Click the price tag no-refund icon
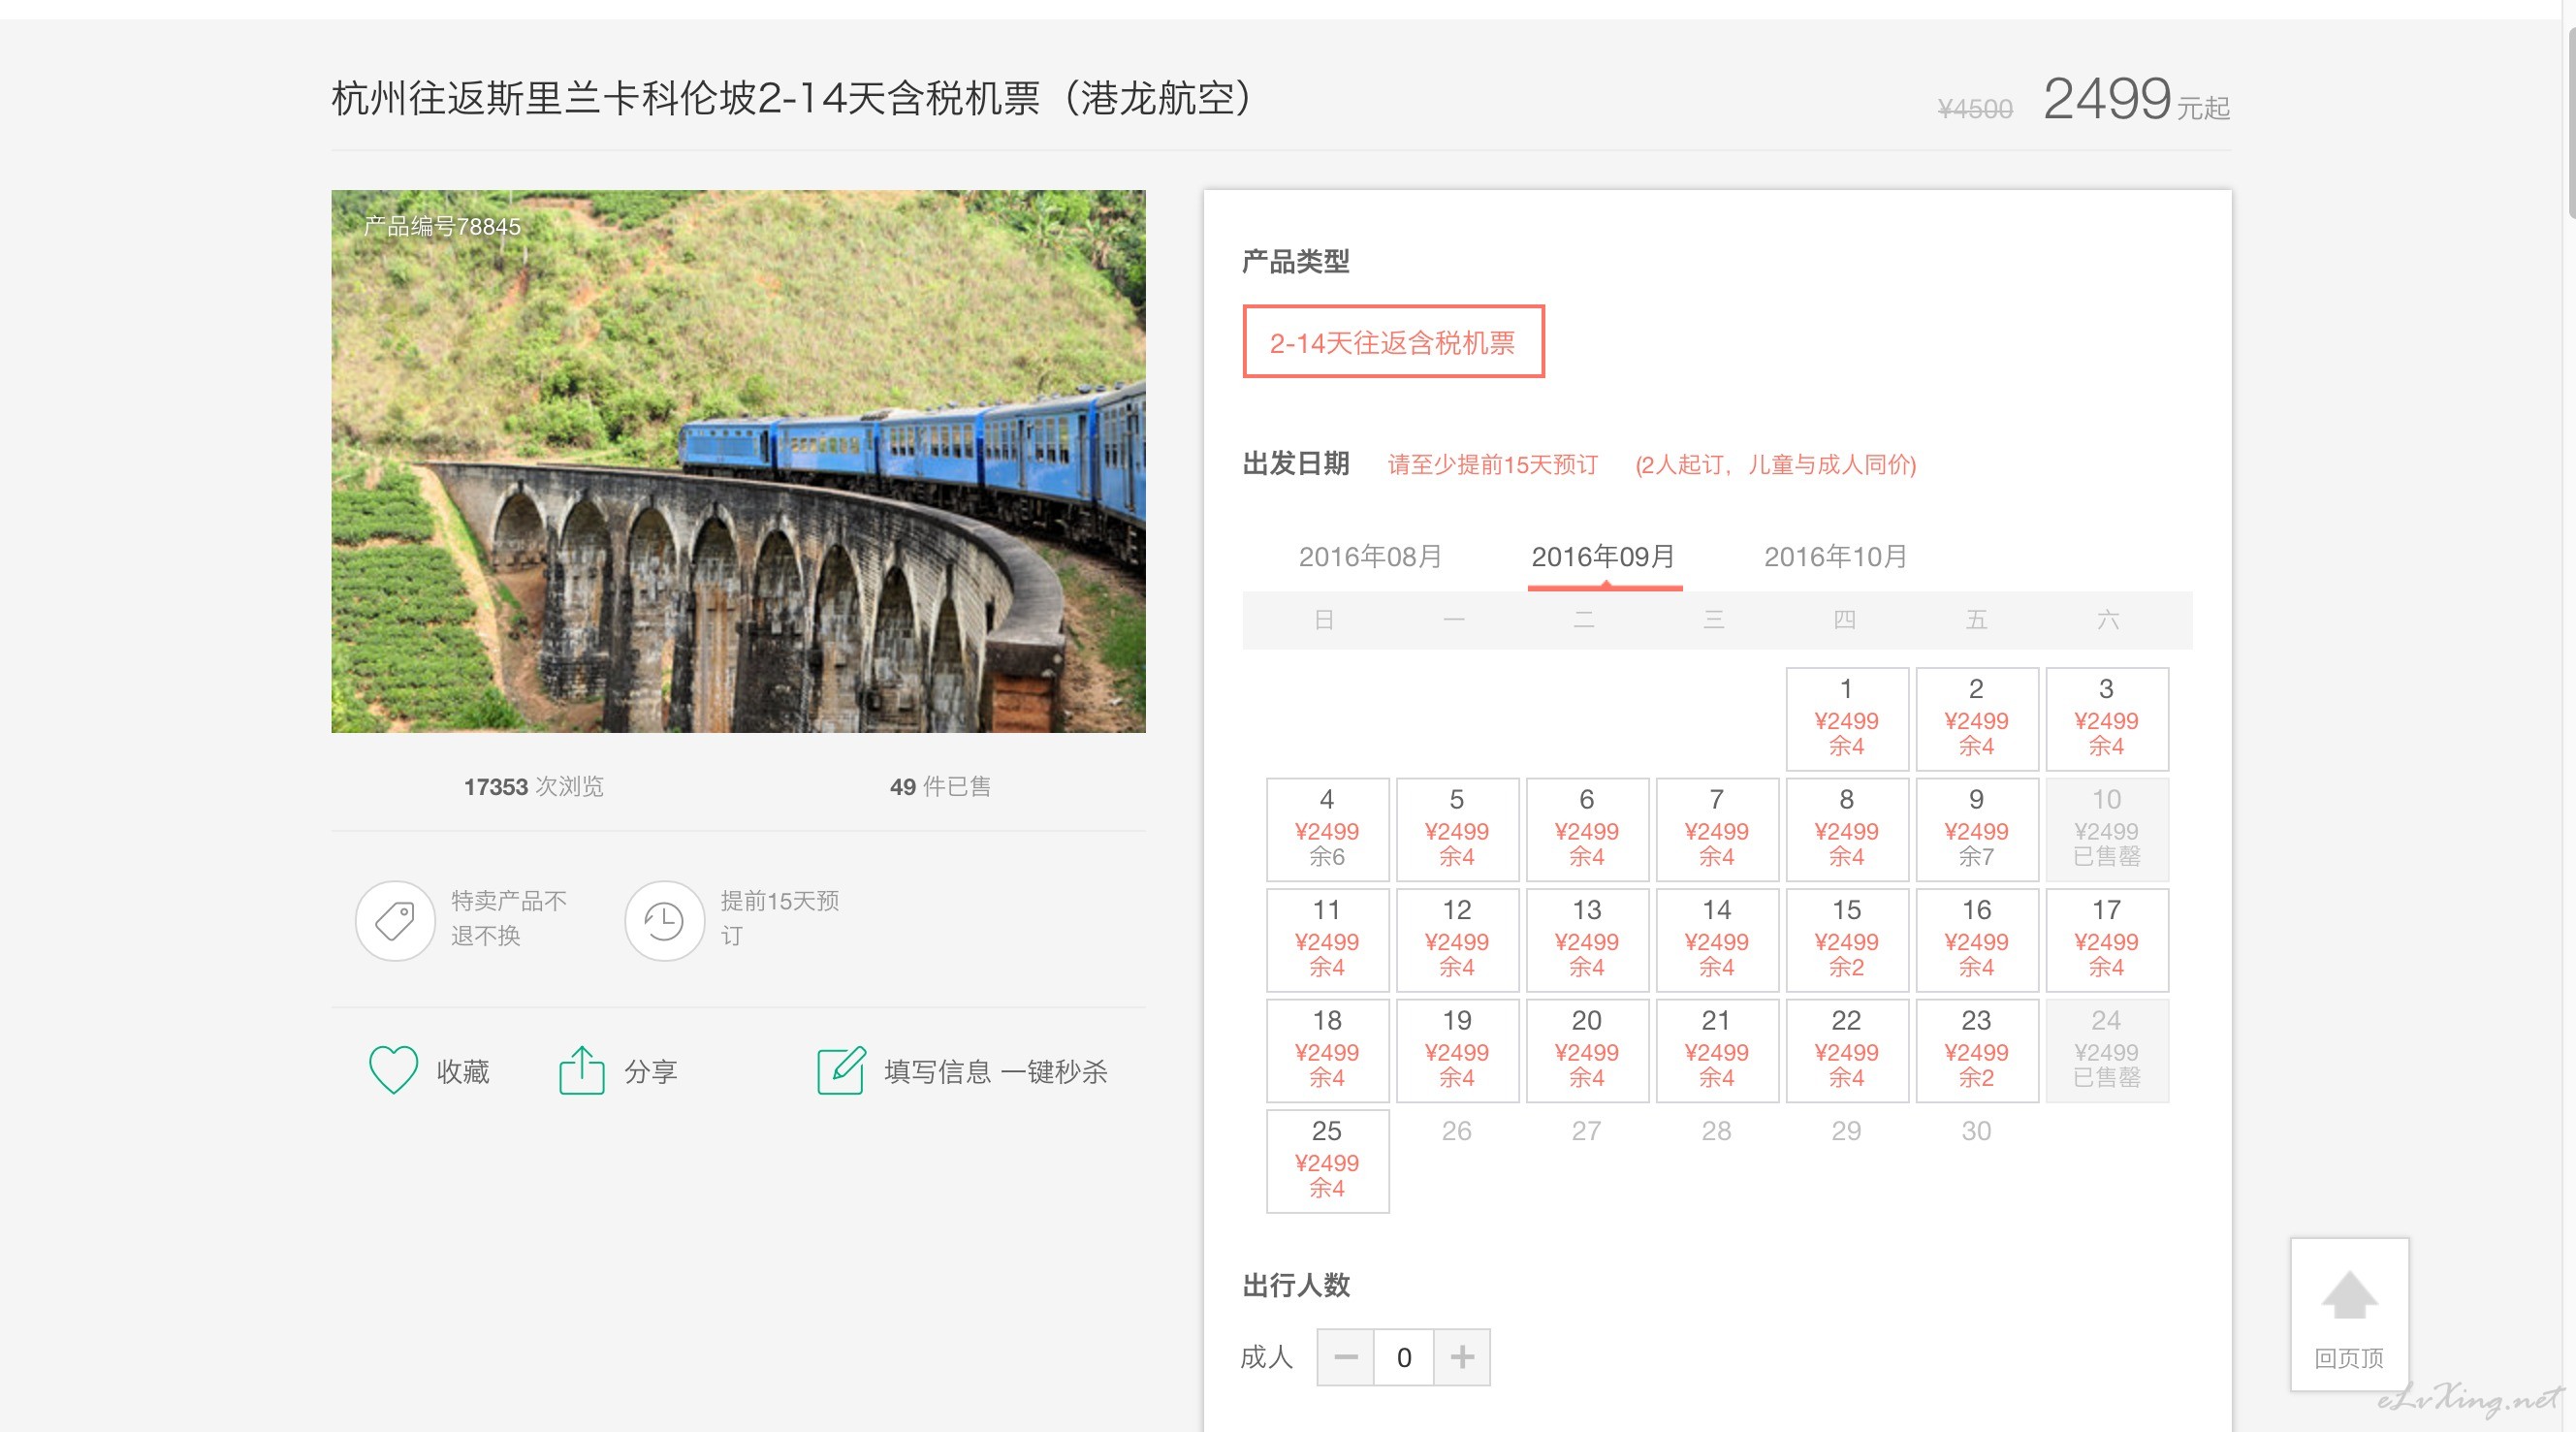 (395, 920)
